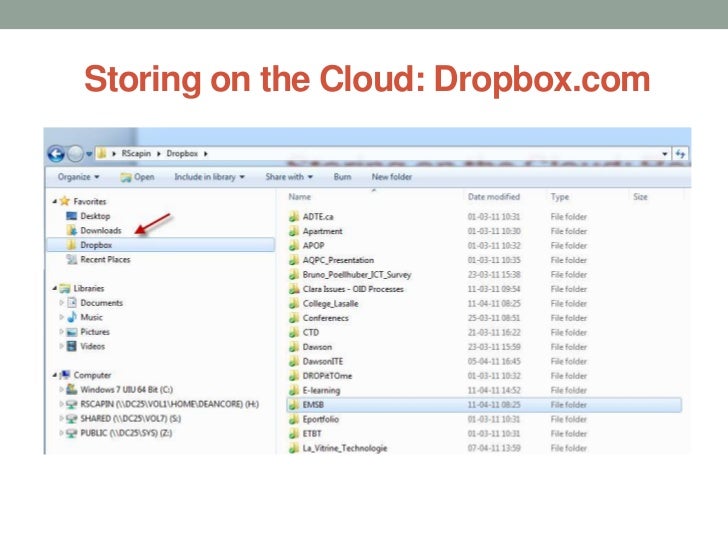Select the Apartment folder icon

(293, 231)
